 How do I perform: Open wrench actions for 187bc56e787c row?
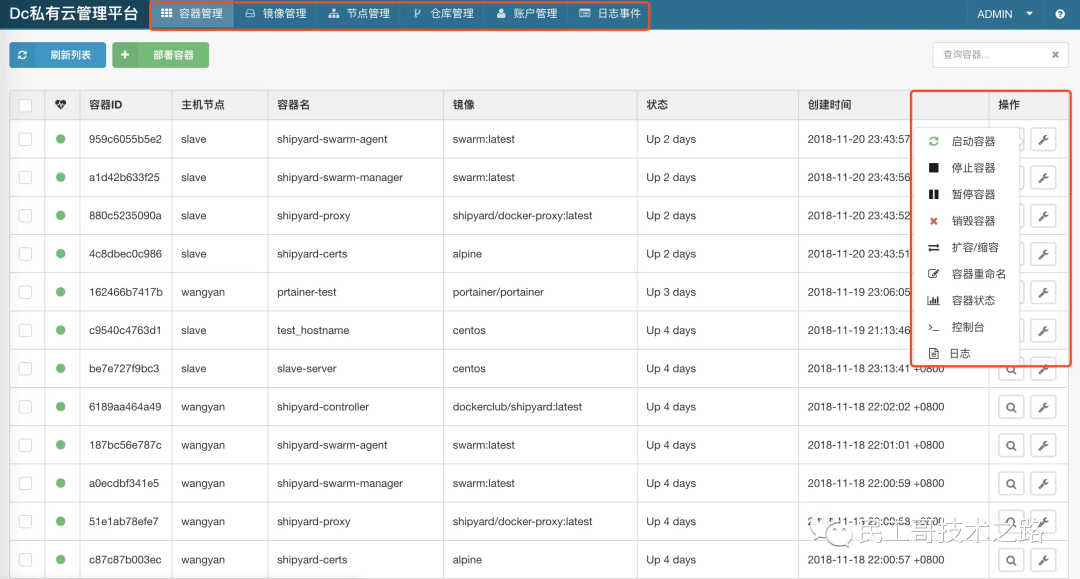tap(1042, 445)
